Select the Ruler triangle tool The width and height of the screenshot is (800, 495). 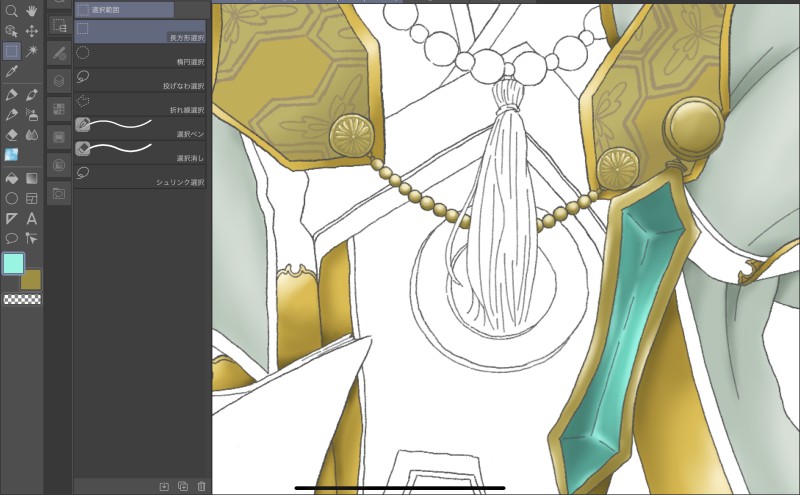click(x=11, y=218)
